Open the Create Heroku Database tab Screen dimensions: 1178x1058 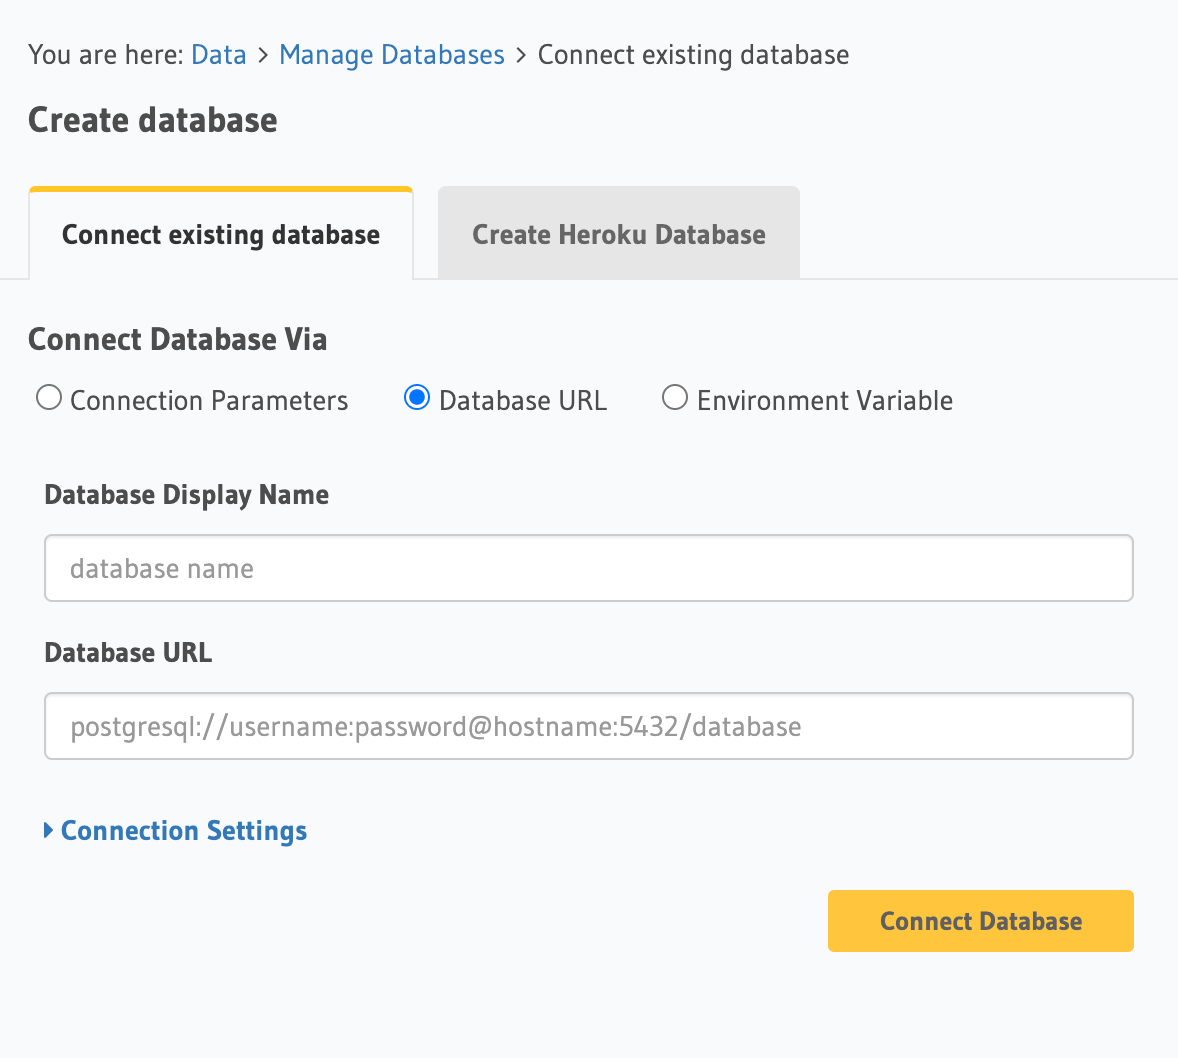click(618, 235)
